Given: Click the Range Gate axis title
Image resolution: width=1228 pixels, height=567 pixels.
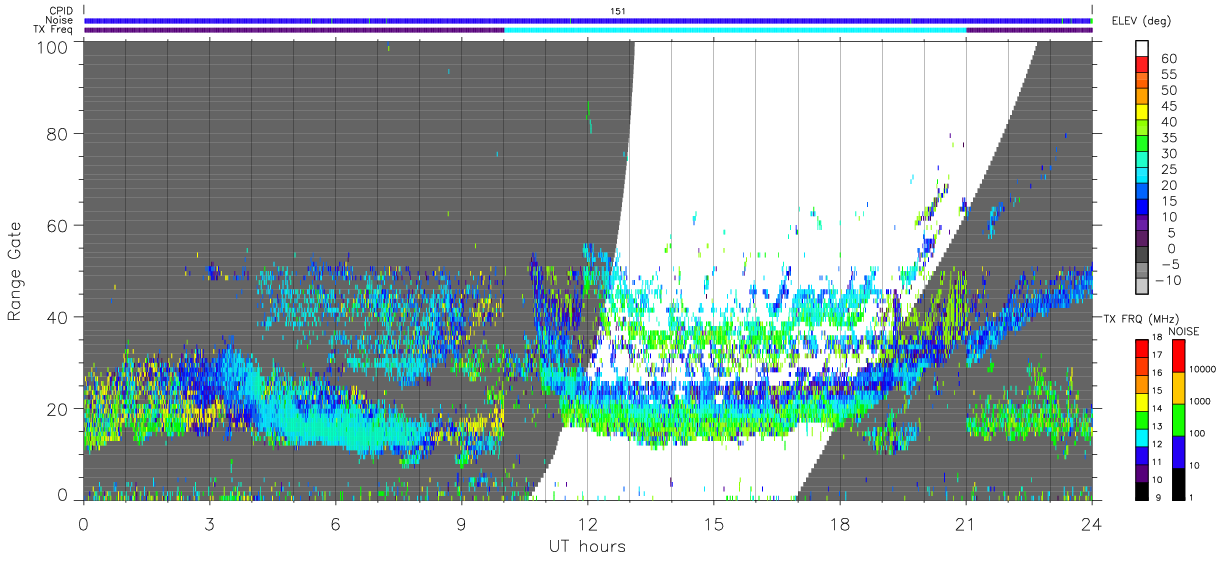Looking at the screenshot, I should pyautogui.click(x=15, y=271).
